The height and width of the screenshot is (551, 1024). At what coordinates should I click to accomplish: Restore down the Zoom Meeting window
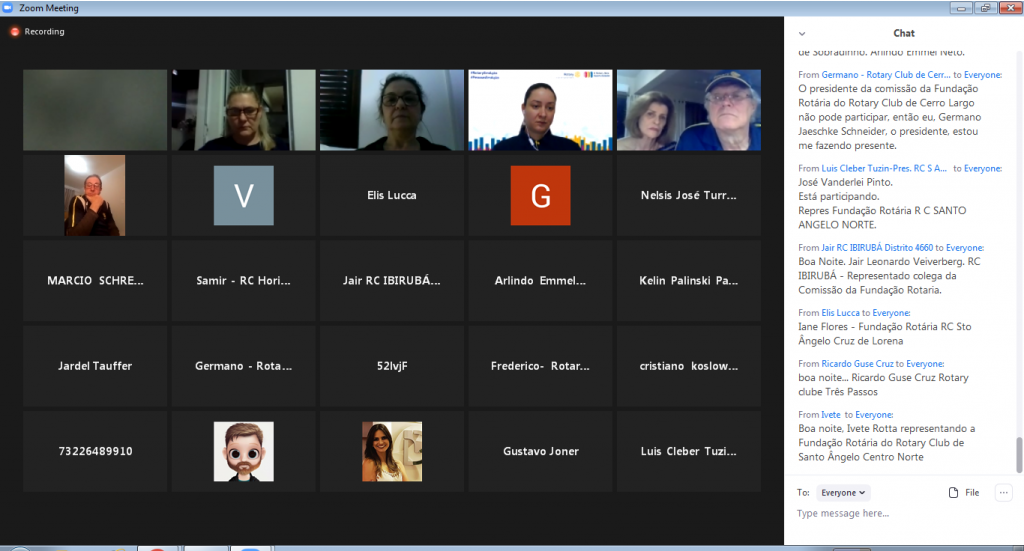click(985, 8)
